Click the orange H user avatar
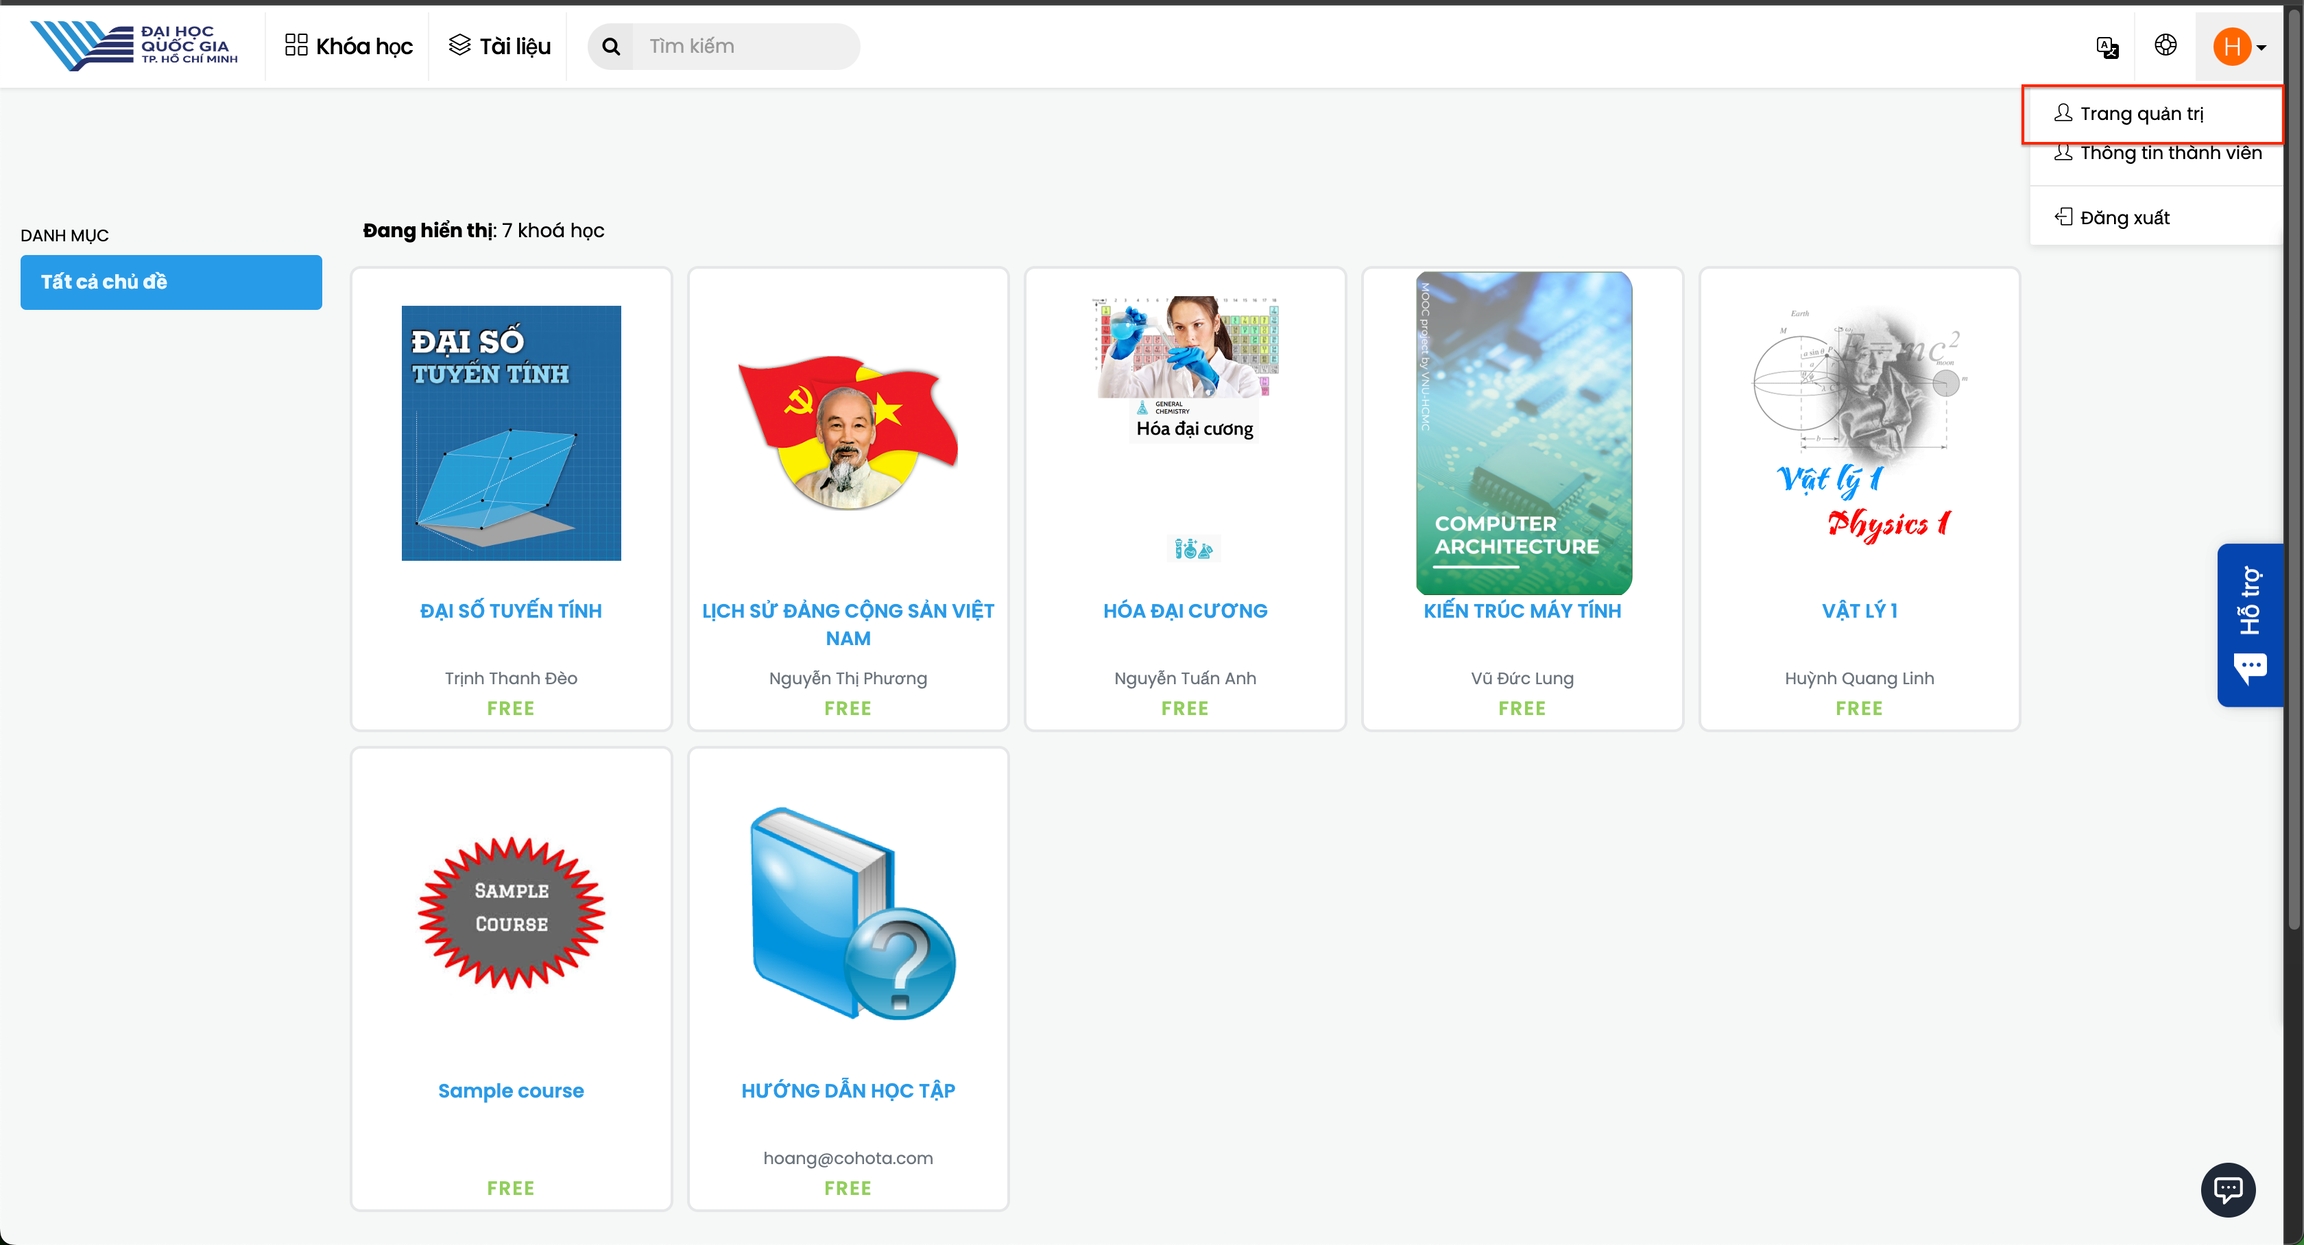This screenshot has width=2304, height=1245. pyautogui.click(x=2231, y=47)
